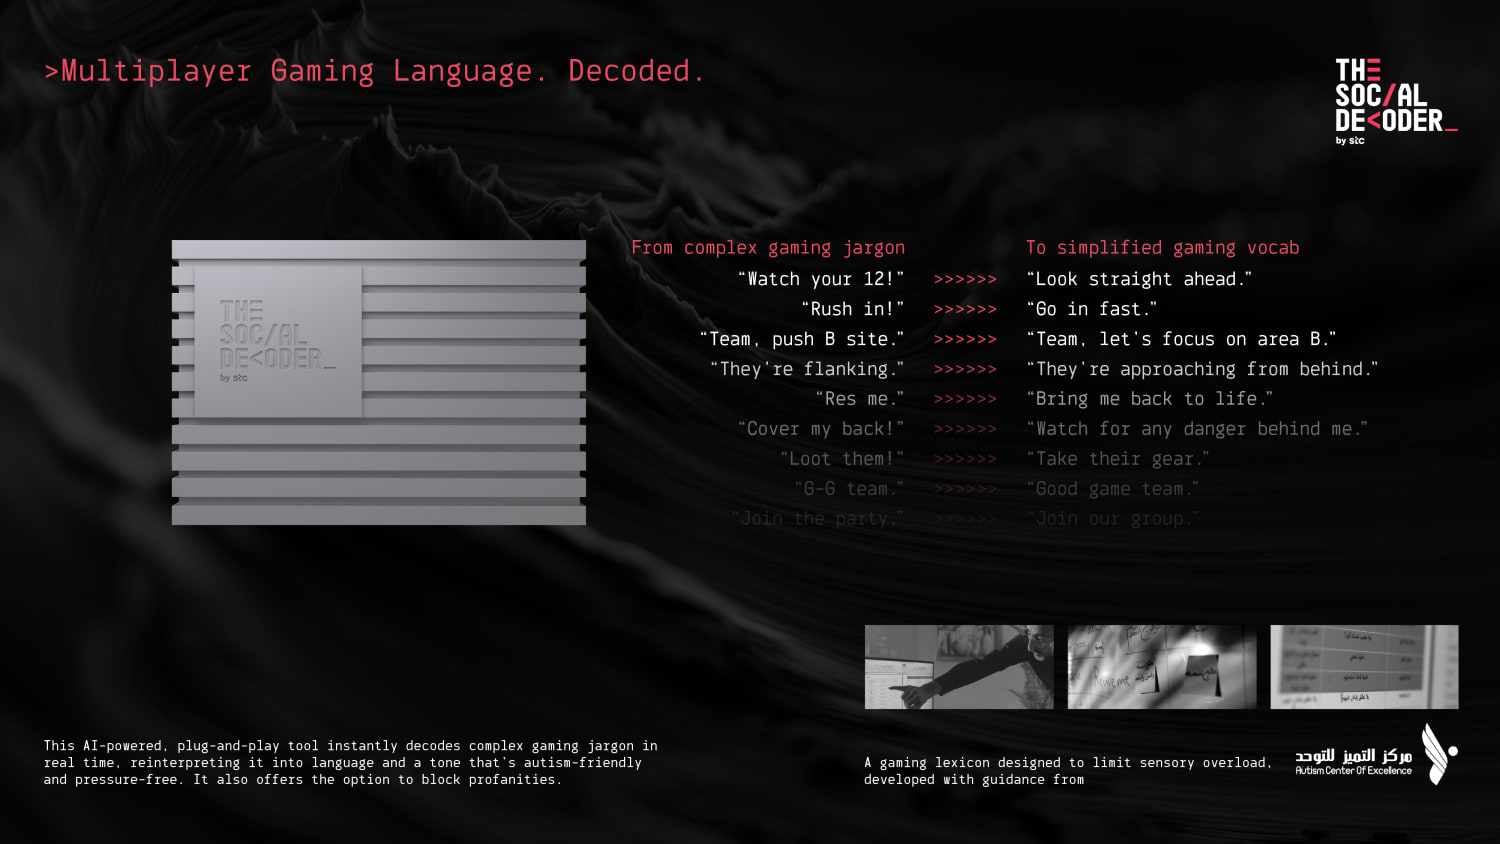This screenshot has height=844, width=1500.
Task: Click the translation "Join our group."
Action: [x=1113, y=519]
